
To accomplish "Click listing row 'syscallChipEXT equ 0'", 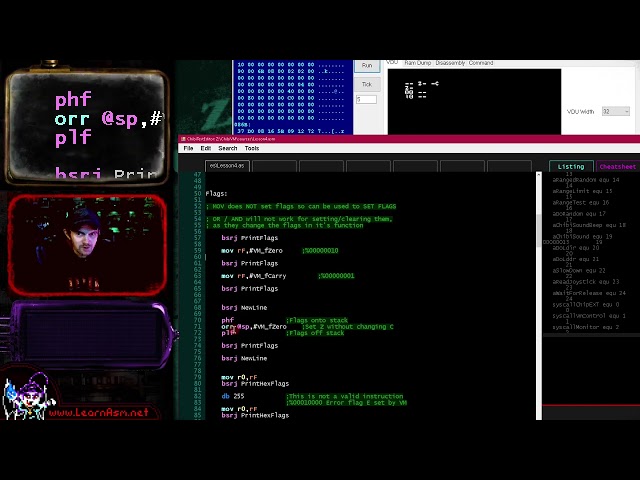I will coord(586,304).
